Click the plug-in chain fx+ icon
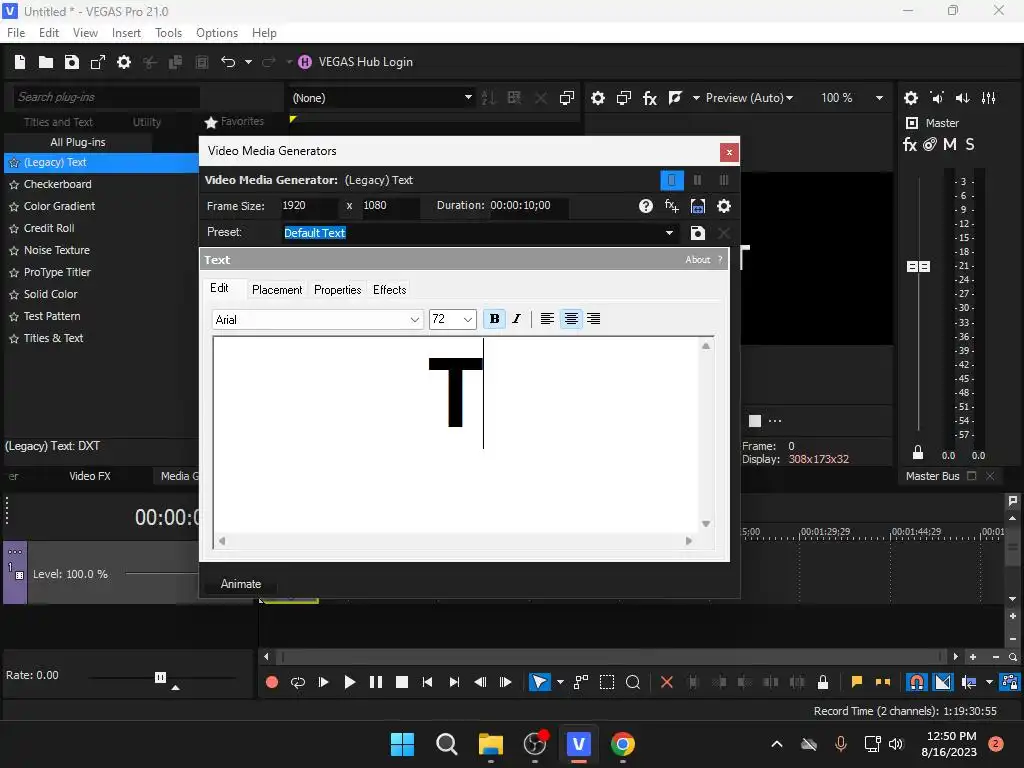 point(671,206)
